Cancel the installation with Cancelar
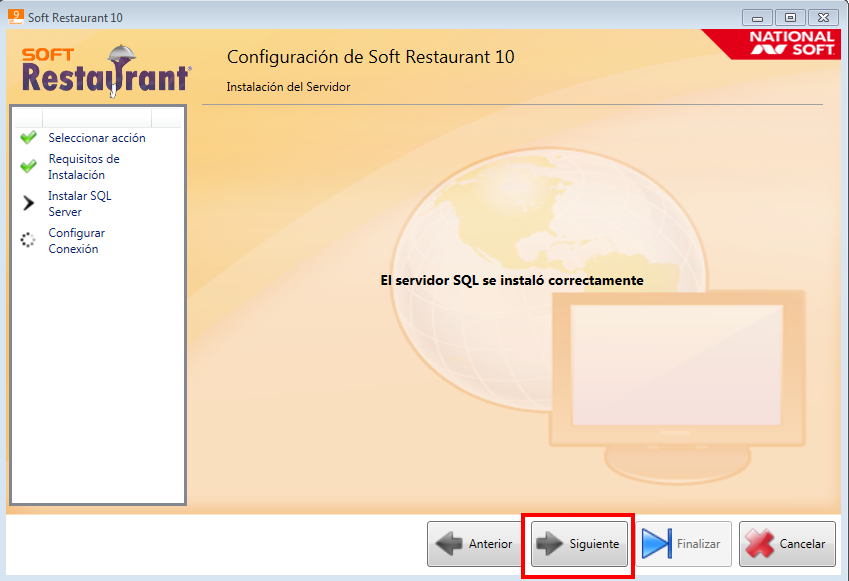The width and height of the screenshot is (849, 581). tap(787, 544)
